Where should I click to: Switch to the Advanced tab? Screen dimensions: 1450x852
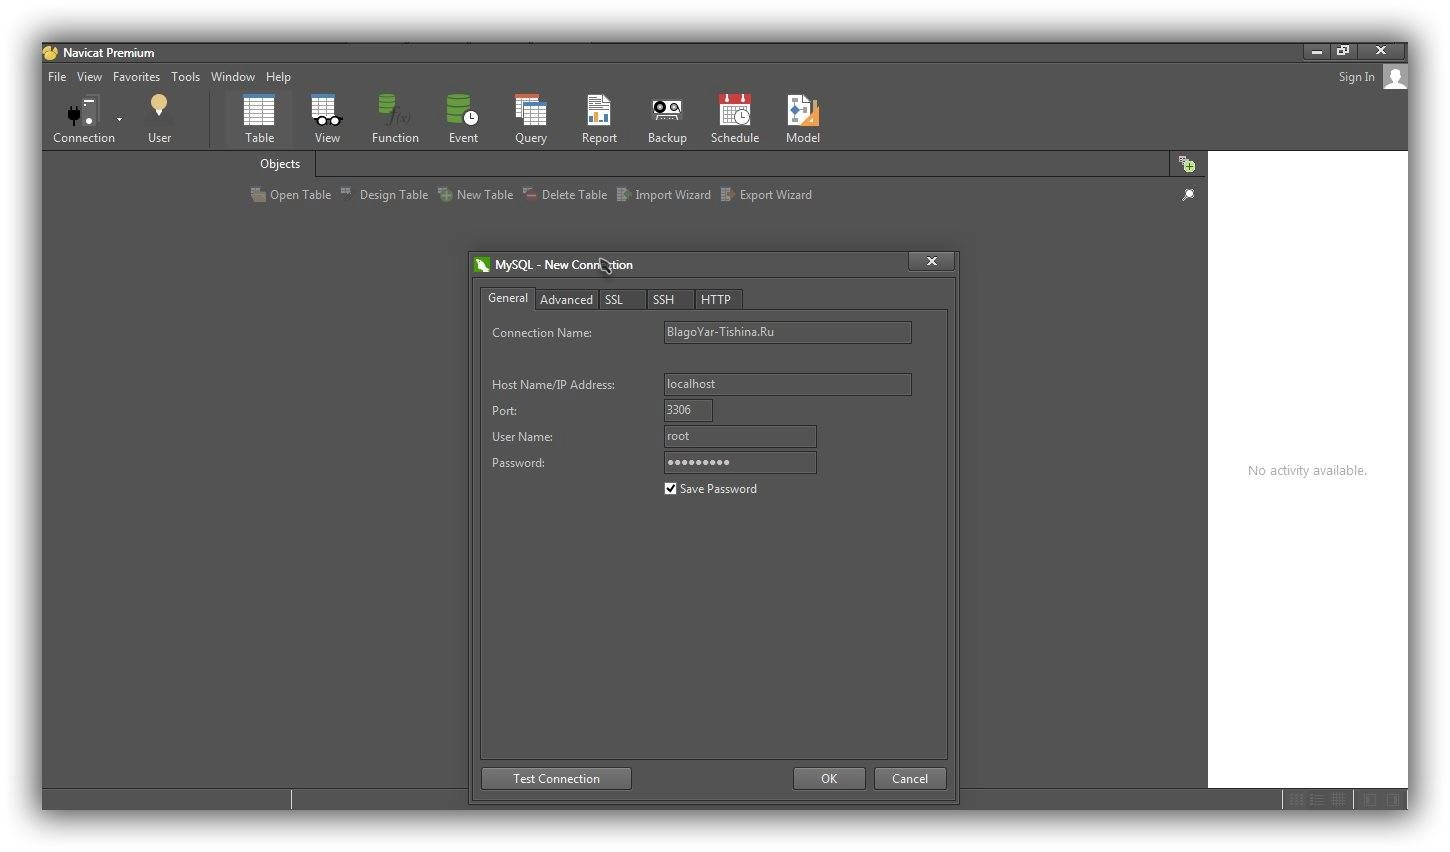pyautogui.click(x=566, y=299)
